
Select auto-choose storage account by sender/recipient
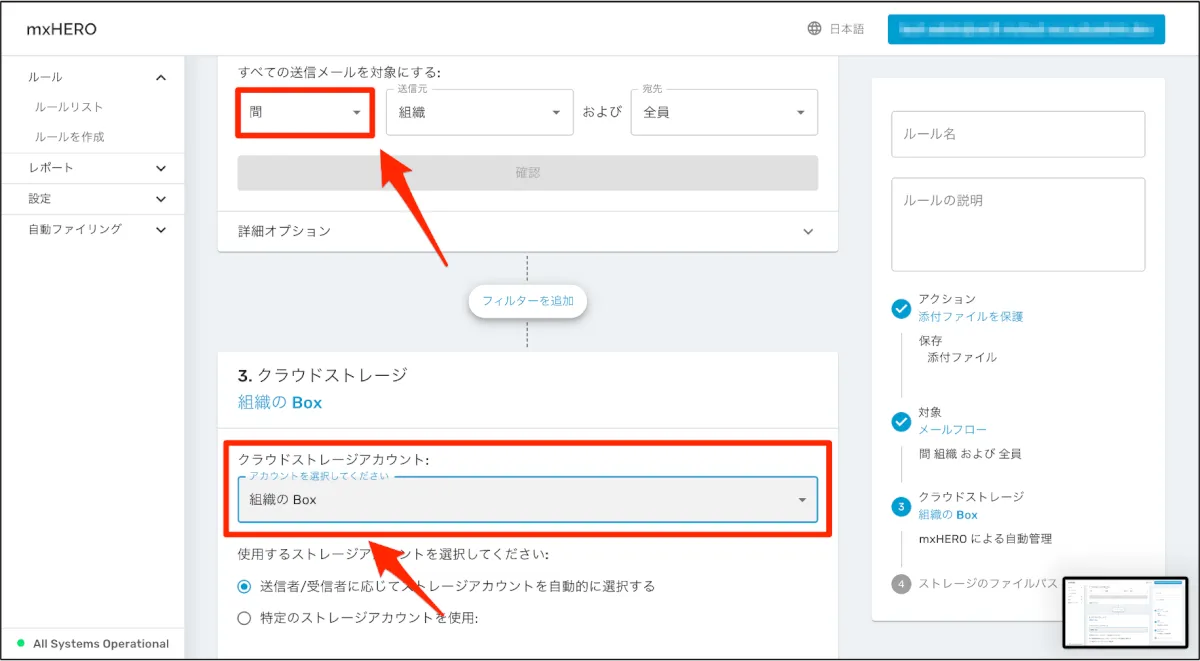244,586
